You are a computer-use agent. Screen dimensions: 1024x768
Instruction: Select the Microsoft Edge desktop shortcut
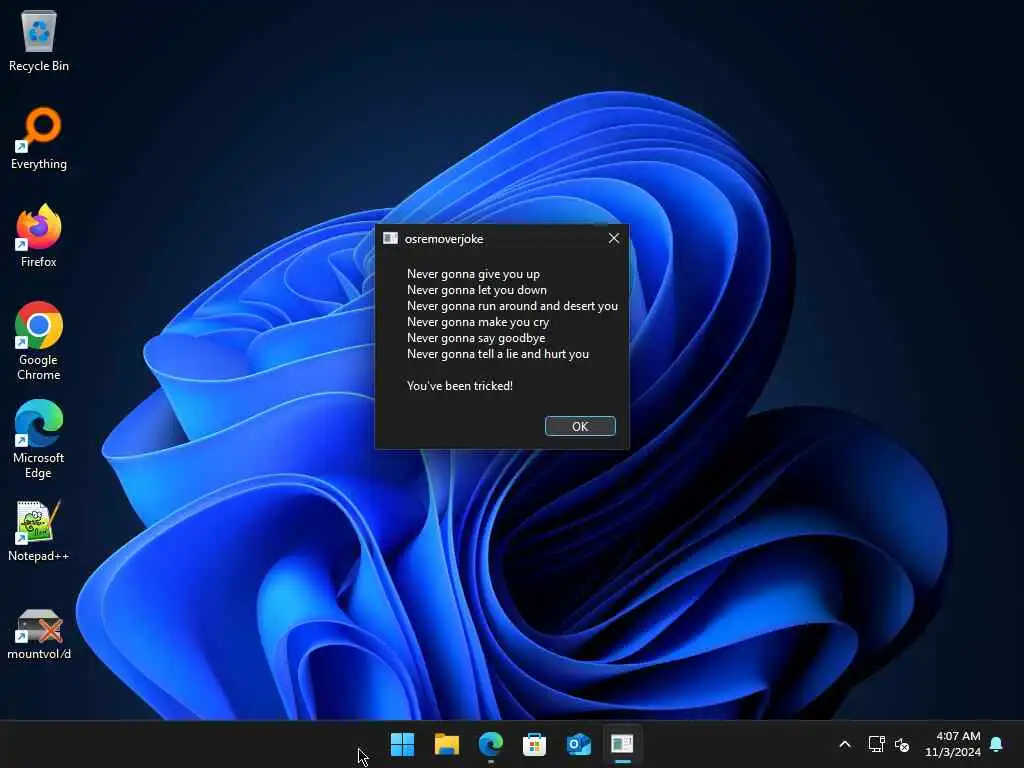pos(39,439)
